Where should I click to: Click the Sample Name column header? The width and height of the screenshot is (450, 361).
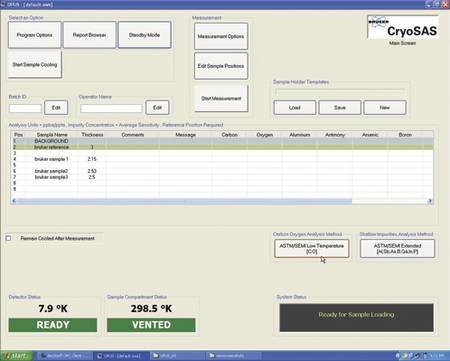coord(52,135)
